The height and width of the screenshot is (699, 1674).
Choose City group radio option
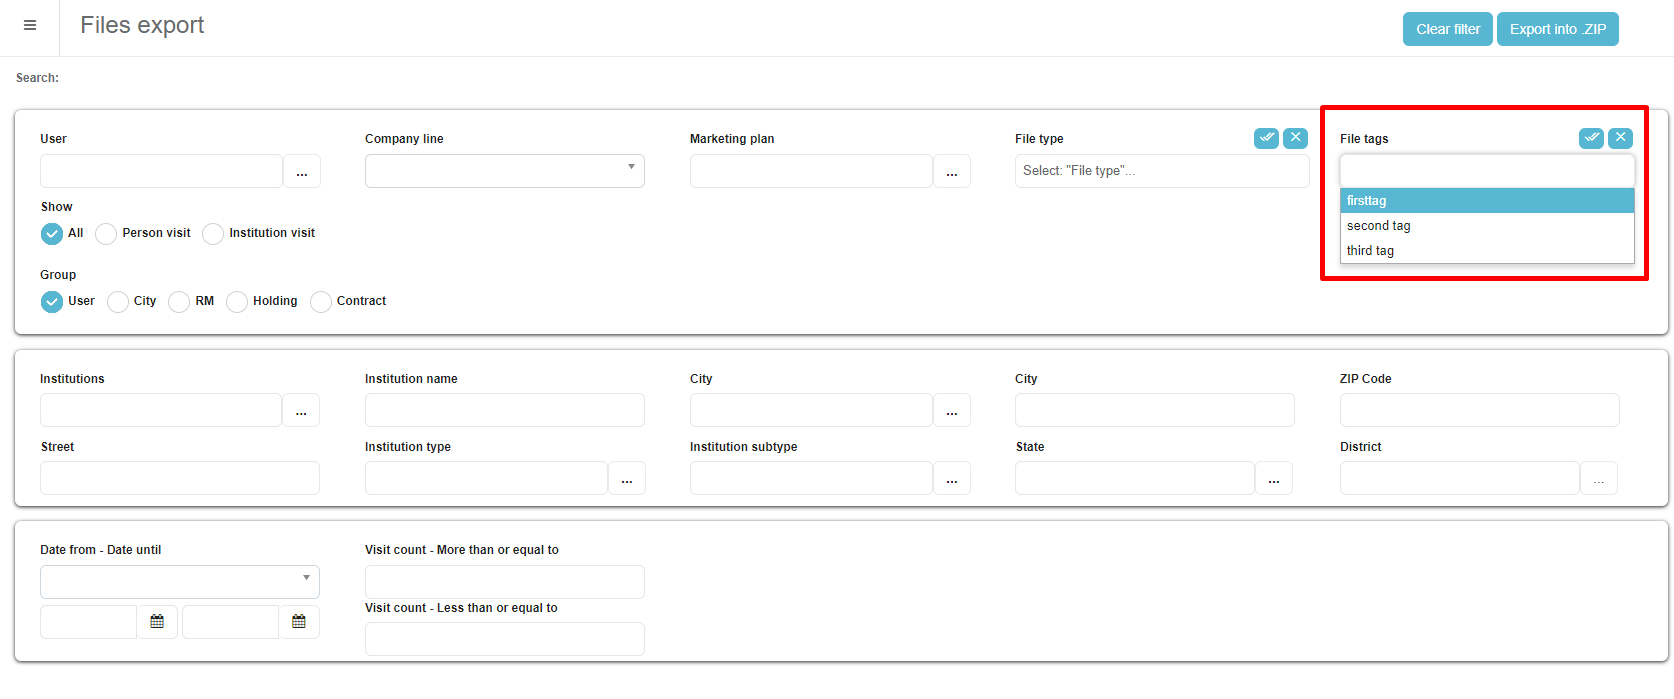(x=118, y=302)
